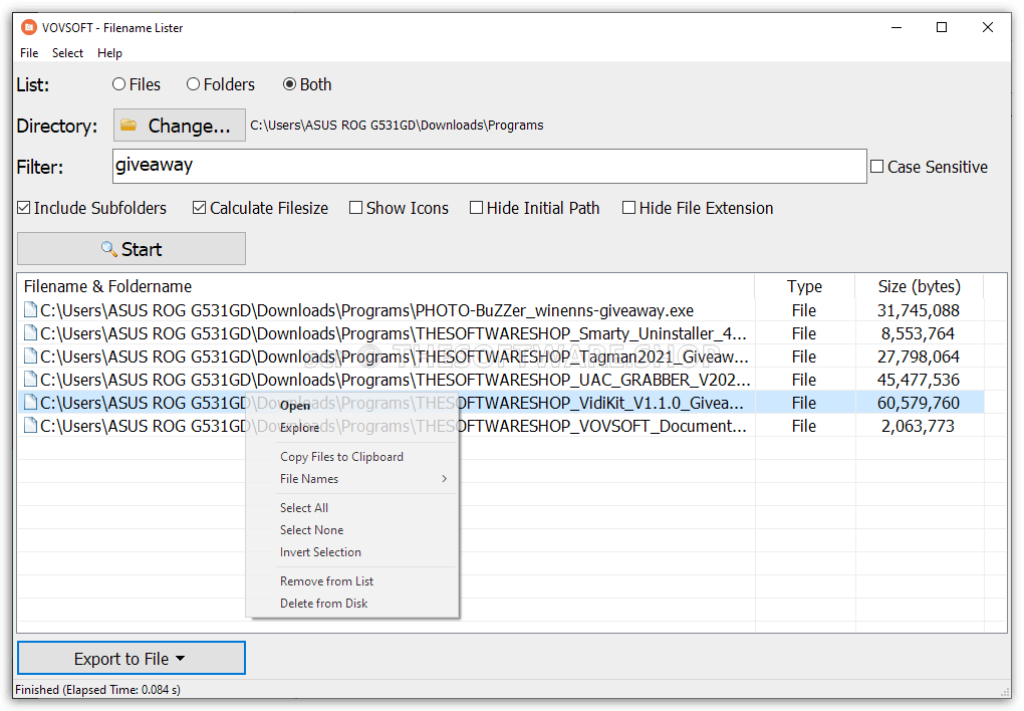Click the Size (bytes) column header
The width and height of the screenshot is (1024, 711).
click(x=919, y=286)
